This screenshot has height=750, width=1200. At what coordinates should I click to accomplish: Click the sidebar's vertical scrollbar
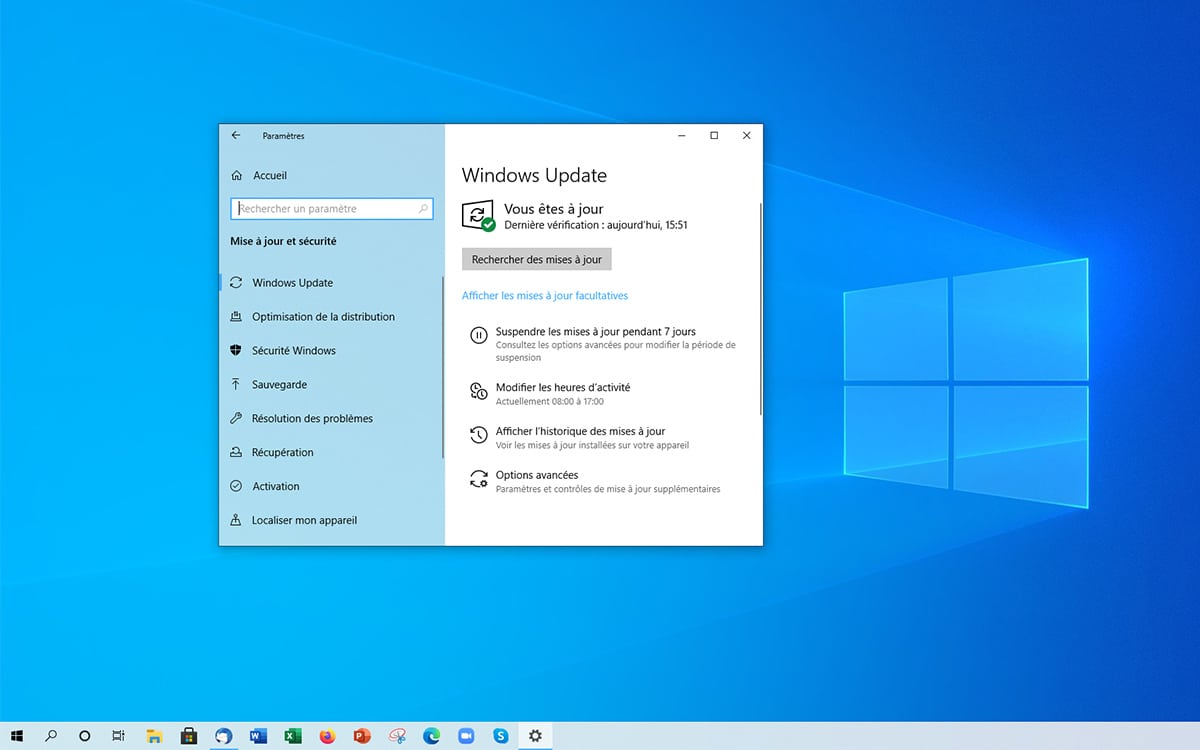tap(442, 367)
